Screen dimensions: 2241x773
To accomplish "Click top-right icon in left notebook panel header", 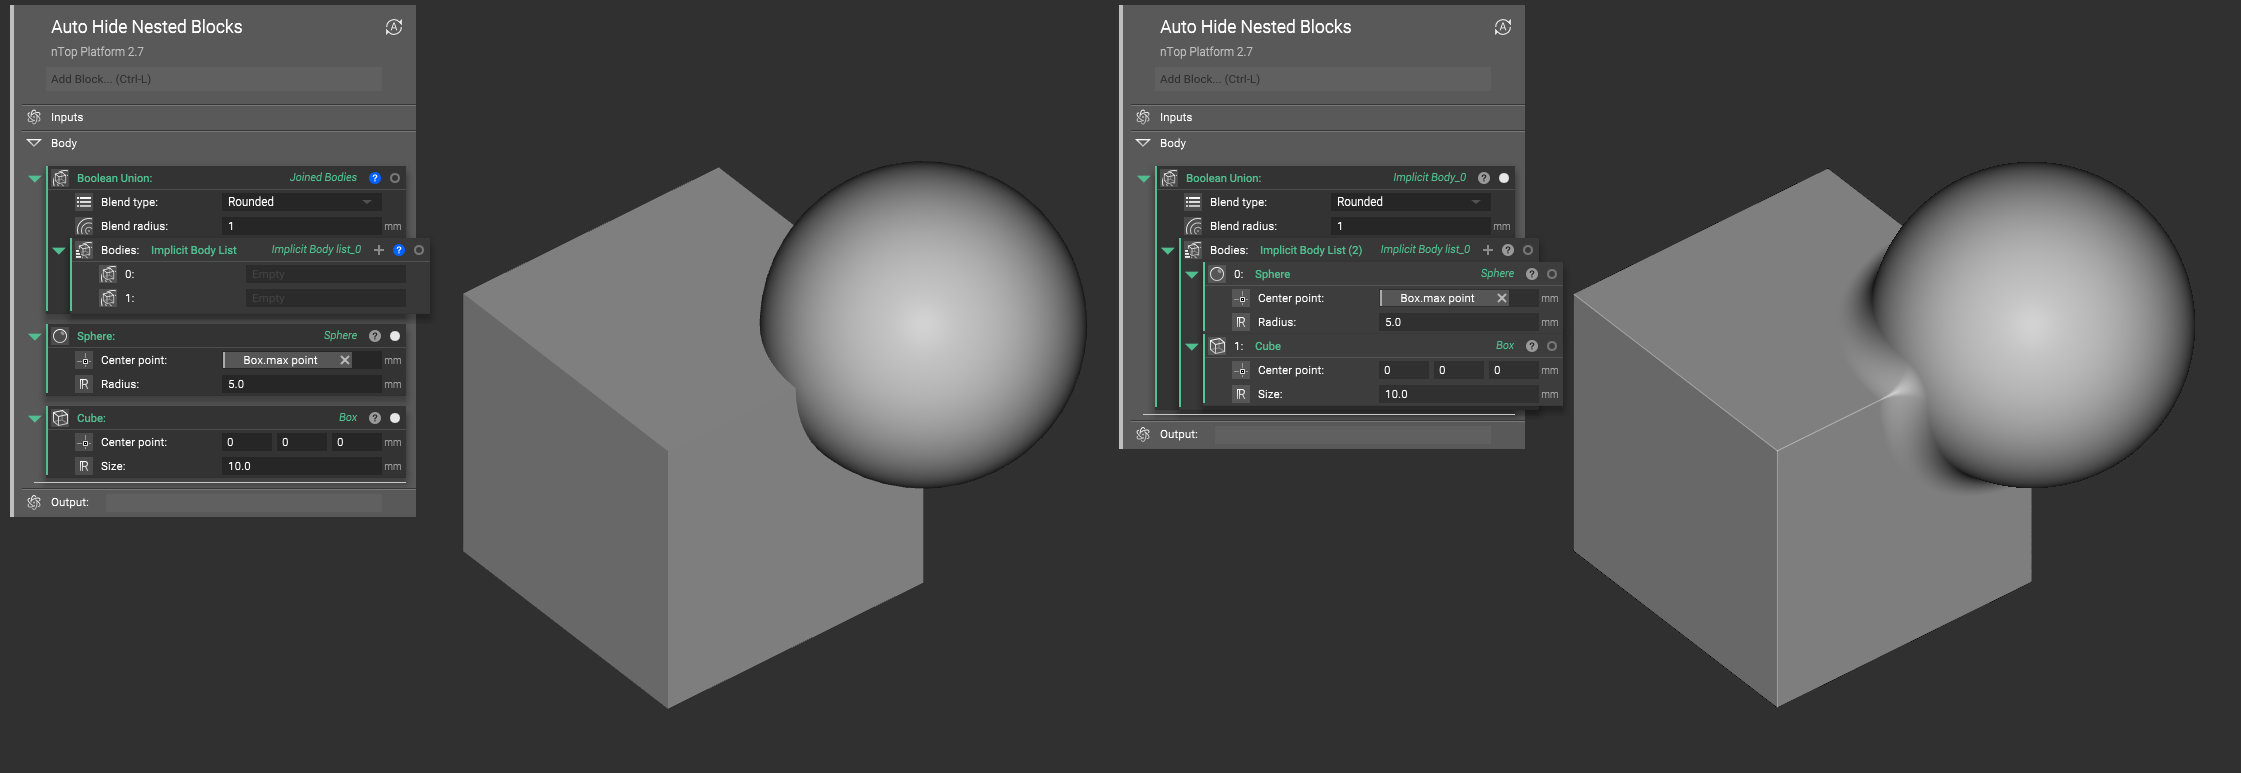I will pos(394,27).
